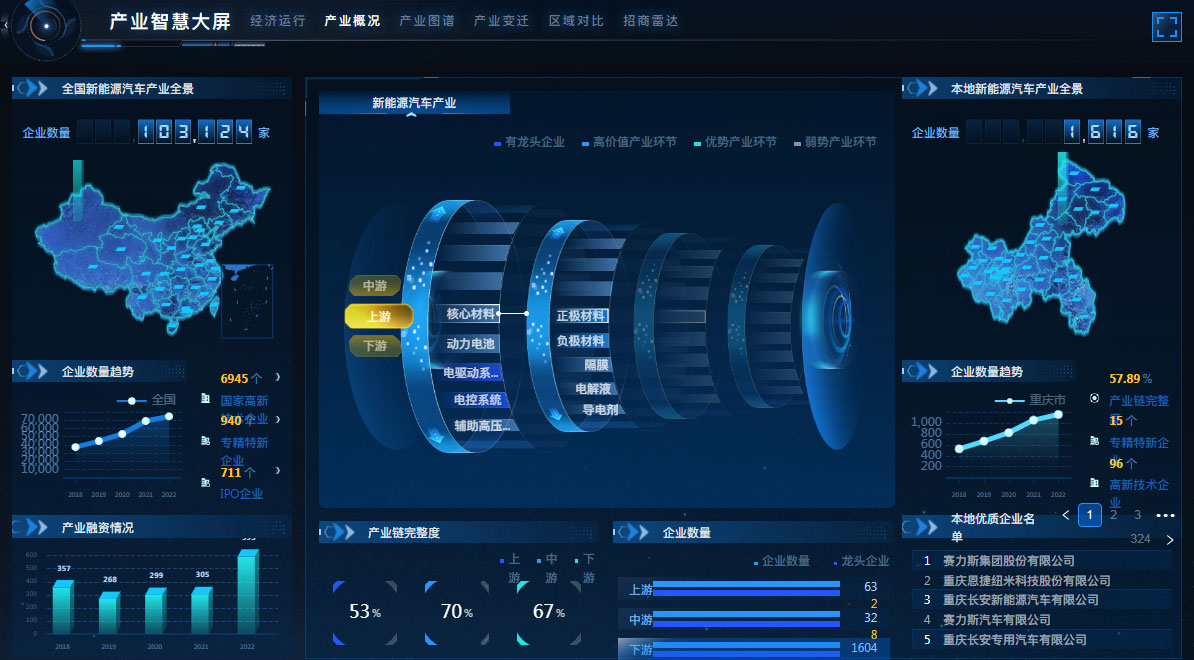Expand the 711 IPO企业 chevron arrow
The image size is (1194, 660).
[x=277, y=471]
